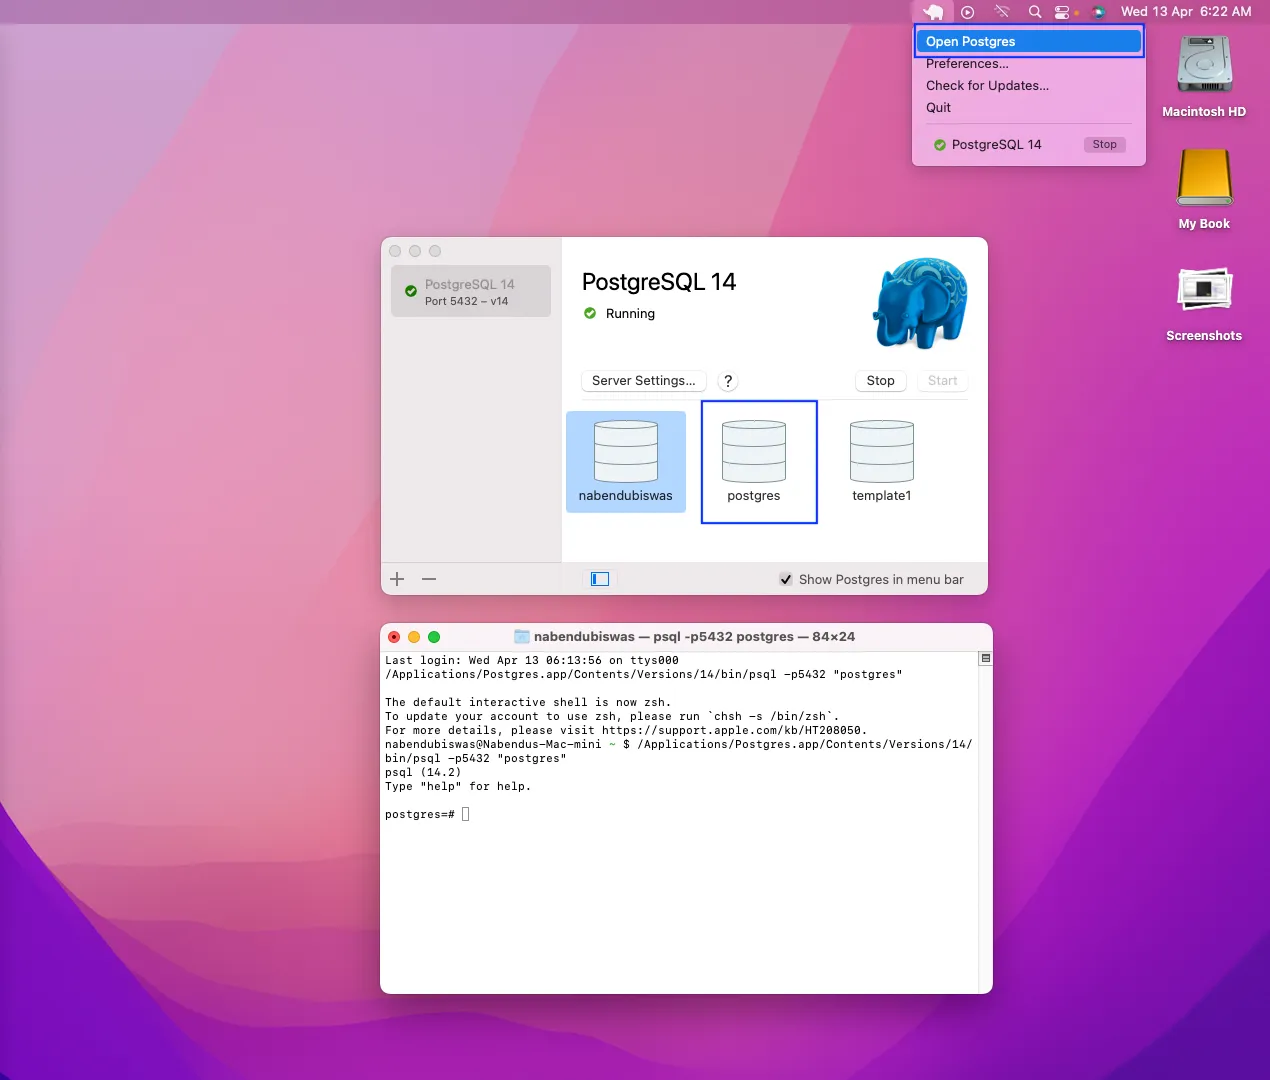Select the My Book external drive icon
Image resolution: width=1270 pixels, height=1080 pixels.
pyautogui.click(x=1204, y=189)
